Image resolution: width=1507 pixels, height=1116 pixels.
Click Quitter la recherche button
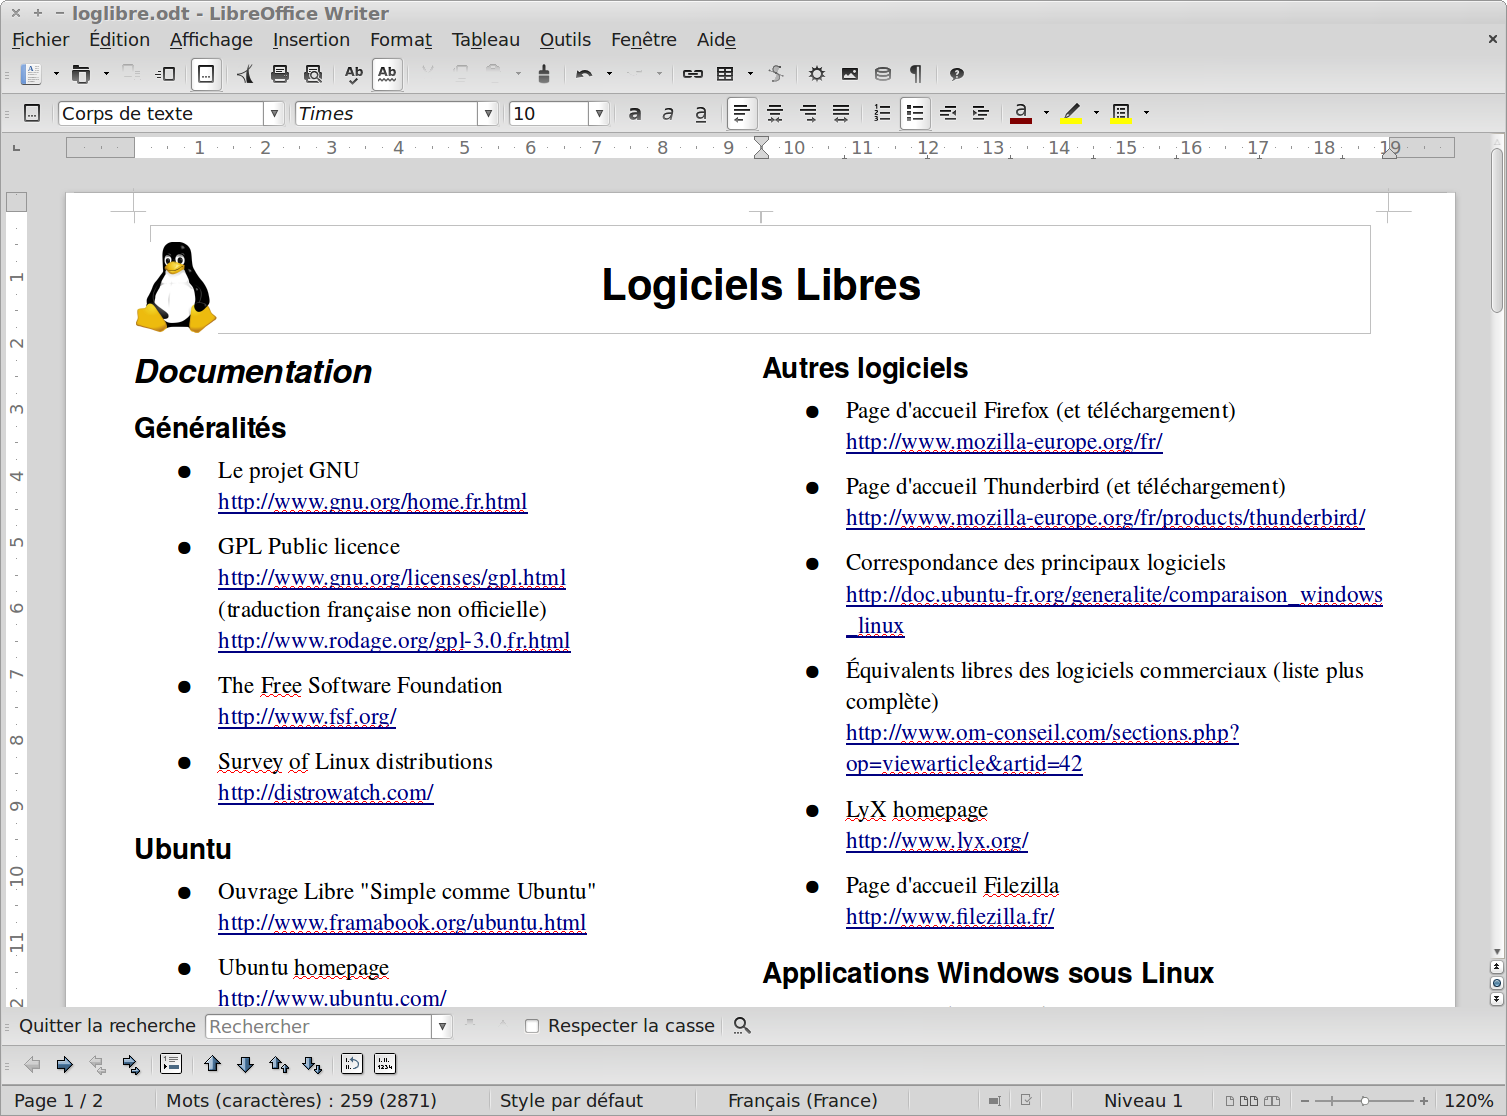[107, 1026]
